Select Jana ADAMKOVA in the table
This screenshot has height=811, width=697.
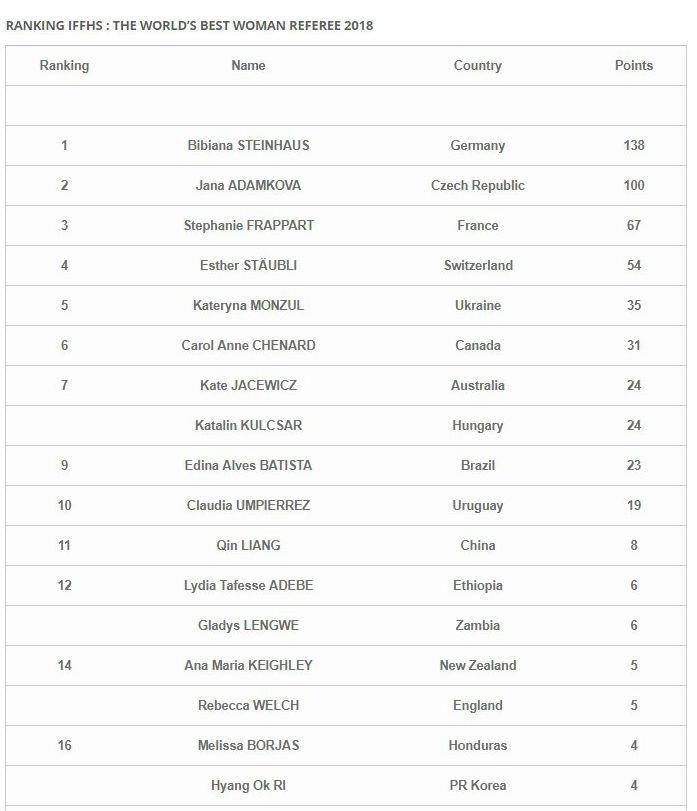(x=248, y=186)
